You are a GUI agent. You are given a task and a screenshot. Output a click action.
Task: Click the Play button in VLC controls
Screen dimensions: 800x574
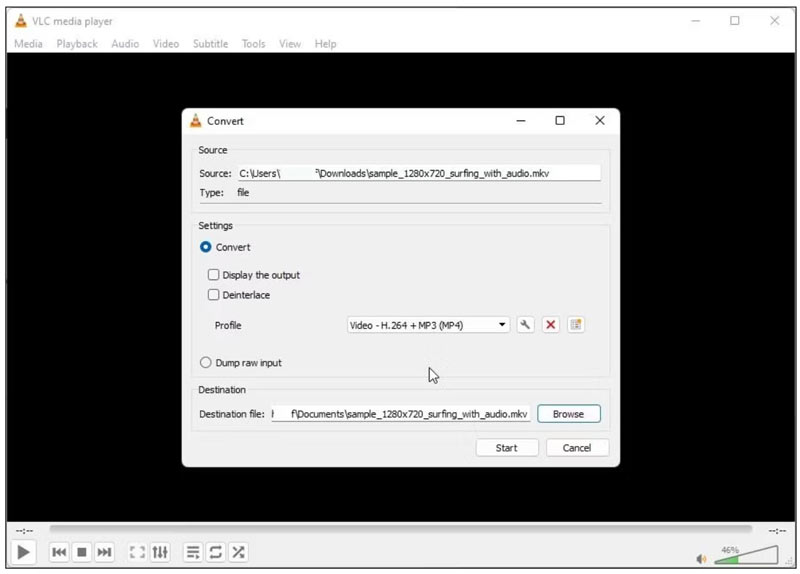tap(23, 553)
